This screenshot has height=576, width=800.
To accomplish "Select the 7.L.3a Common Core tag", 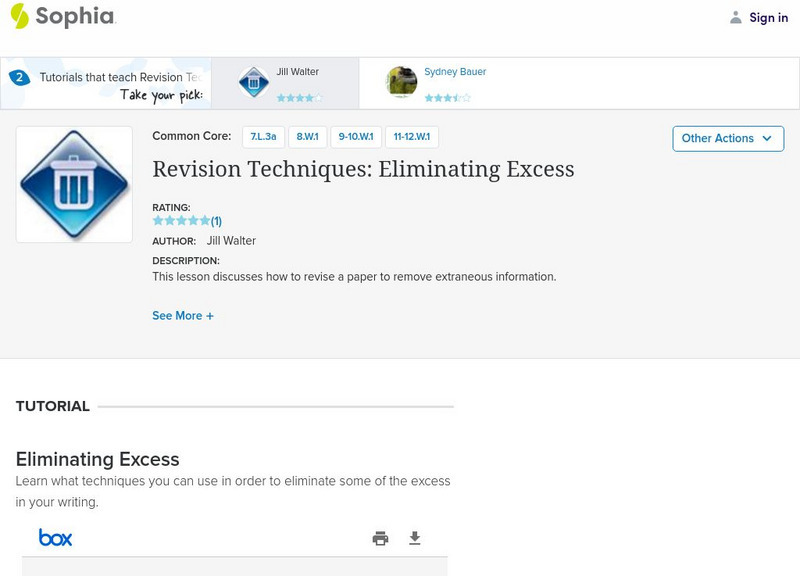I will tap(264, 137).
